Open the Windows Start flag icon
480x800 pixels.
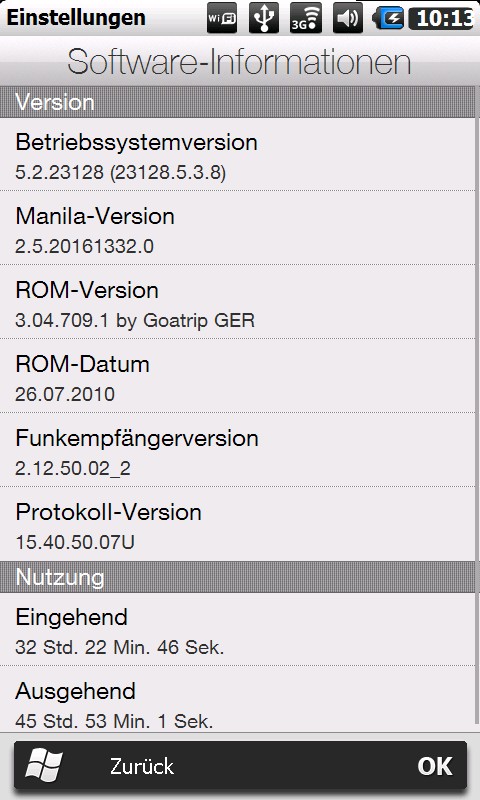[44, 766]
